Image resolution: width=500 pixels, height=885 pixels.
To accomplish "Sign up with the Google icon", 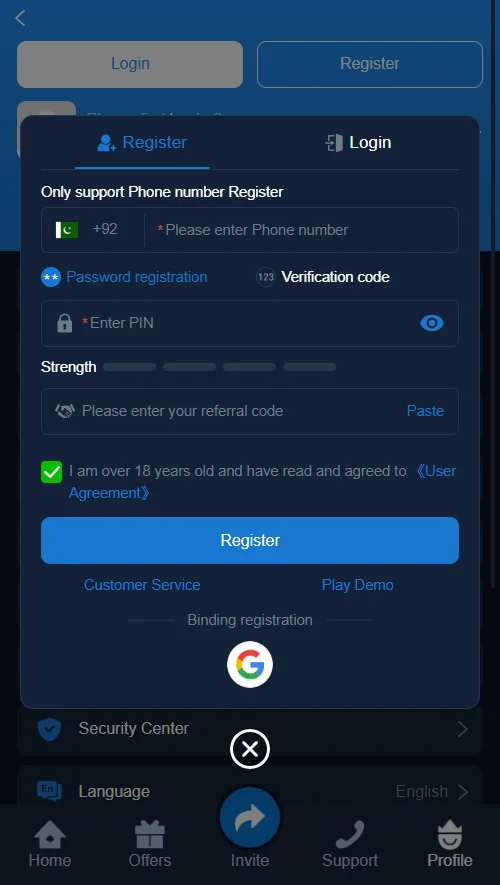I will coord(249,664).
